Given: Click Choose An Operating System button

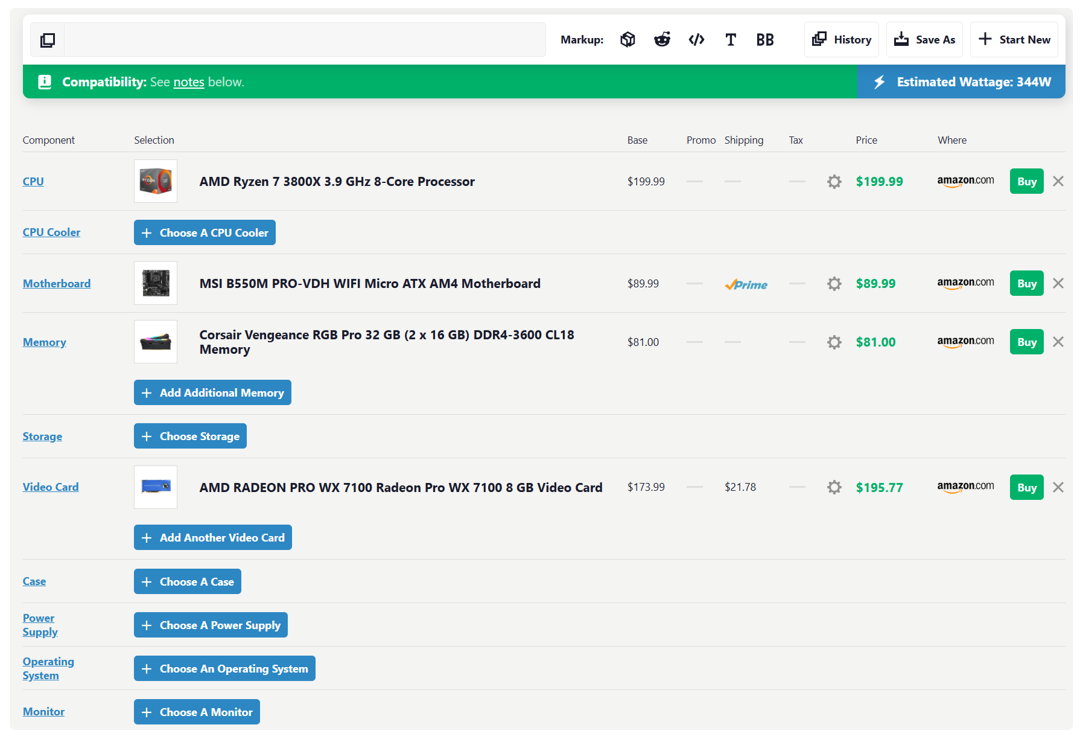Looking at the screenshot, I should coord(225,668).
